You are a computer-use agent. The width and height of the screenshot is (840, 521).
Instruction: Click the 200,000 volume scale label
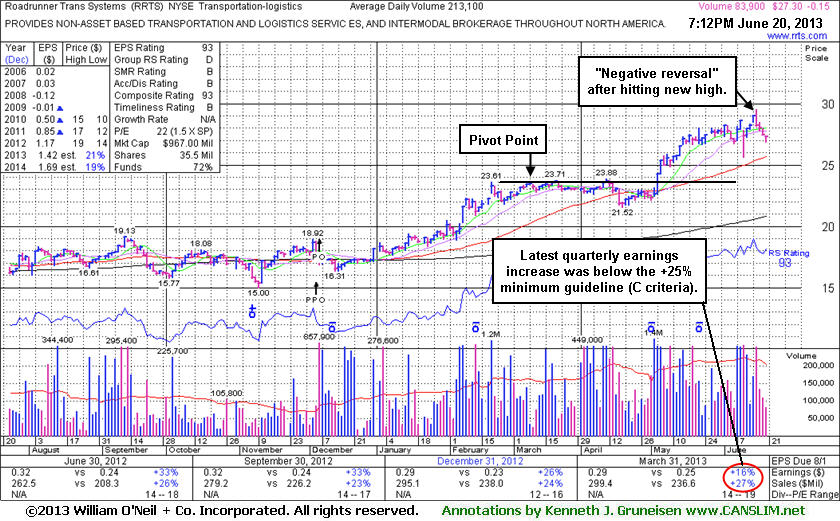tap(818, 365)
